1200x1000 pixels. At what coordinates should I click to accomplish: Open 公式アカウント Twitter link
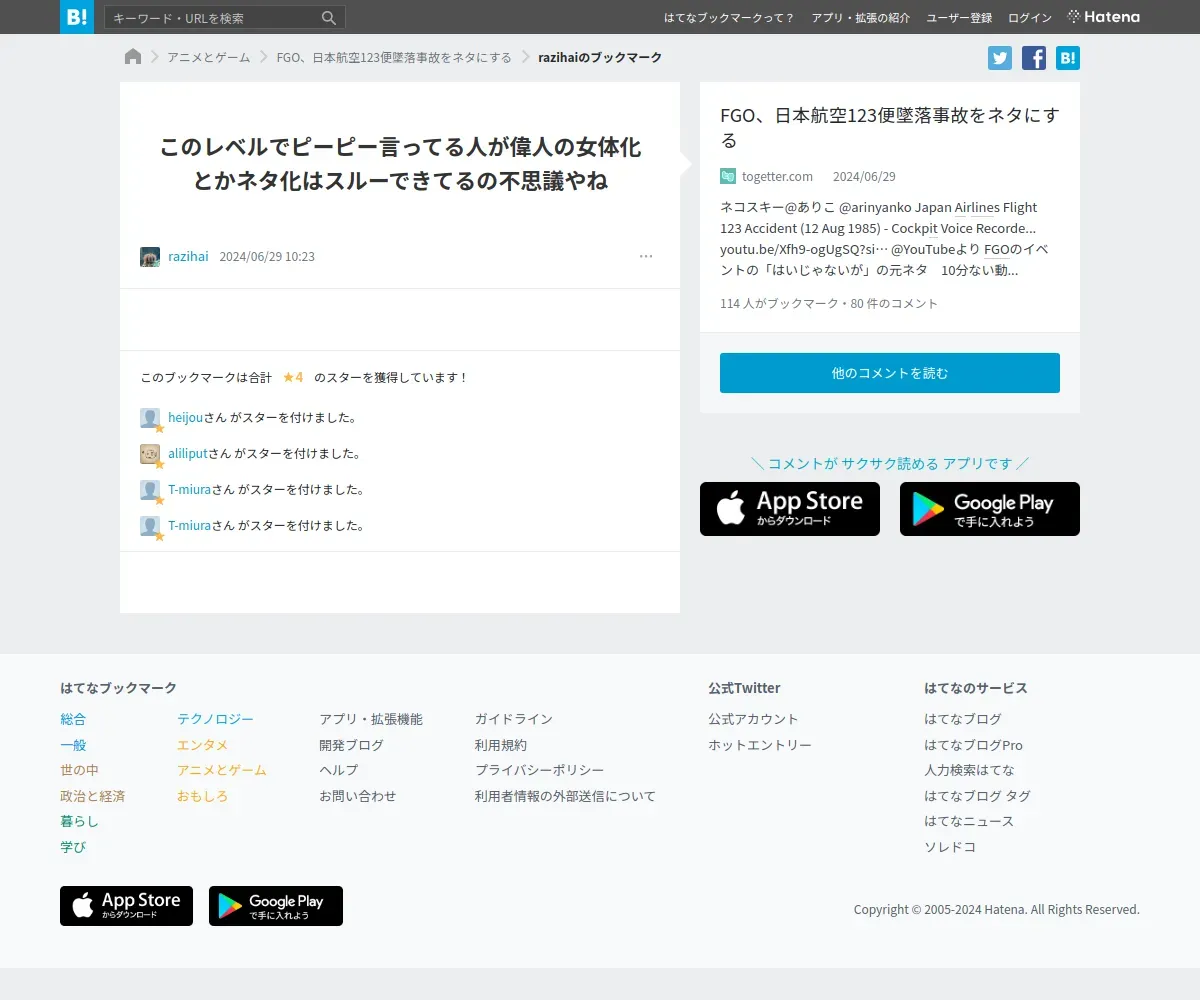(753, 719)
